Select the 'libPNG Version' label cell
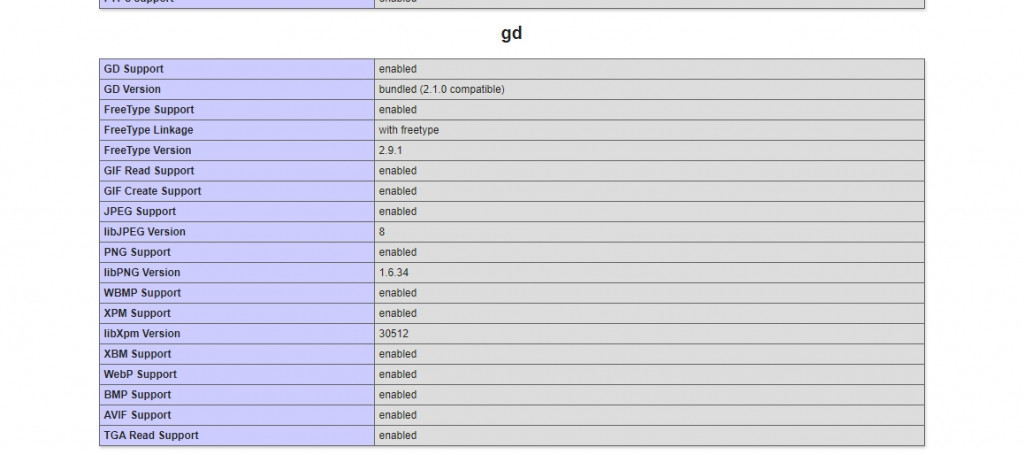This screenshot has height=455, width=1024. click(237, 272)
